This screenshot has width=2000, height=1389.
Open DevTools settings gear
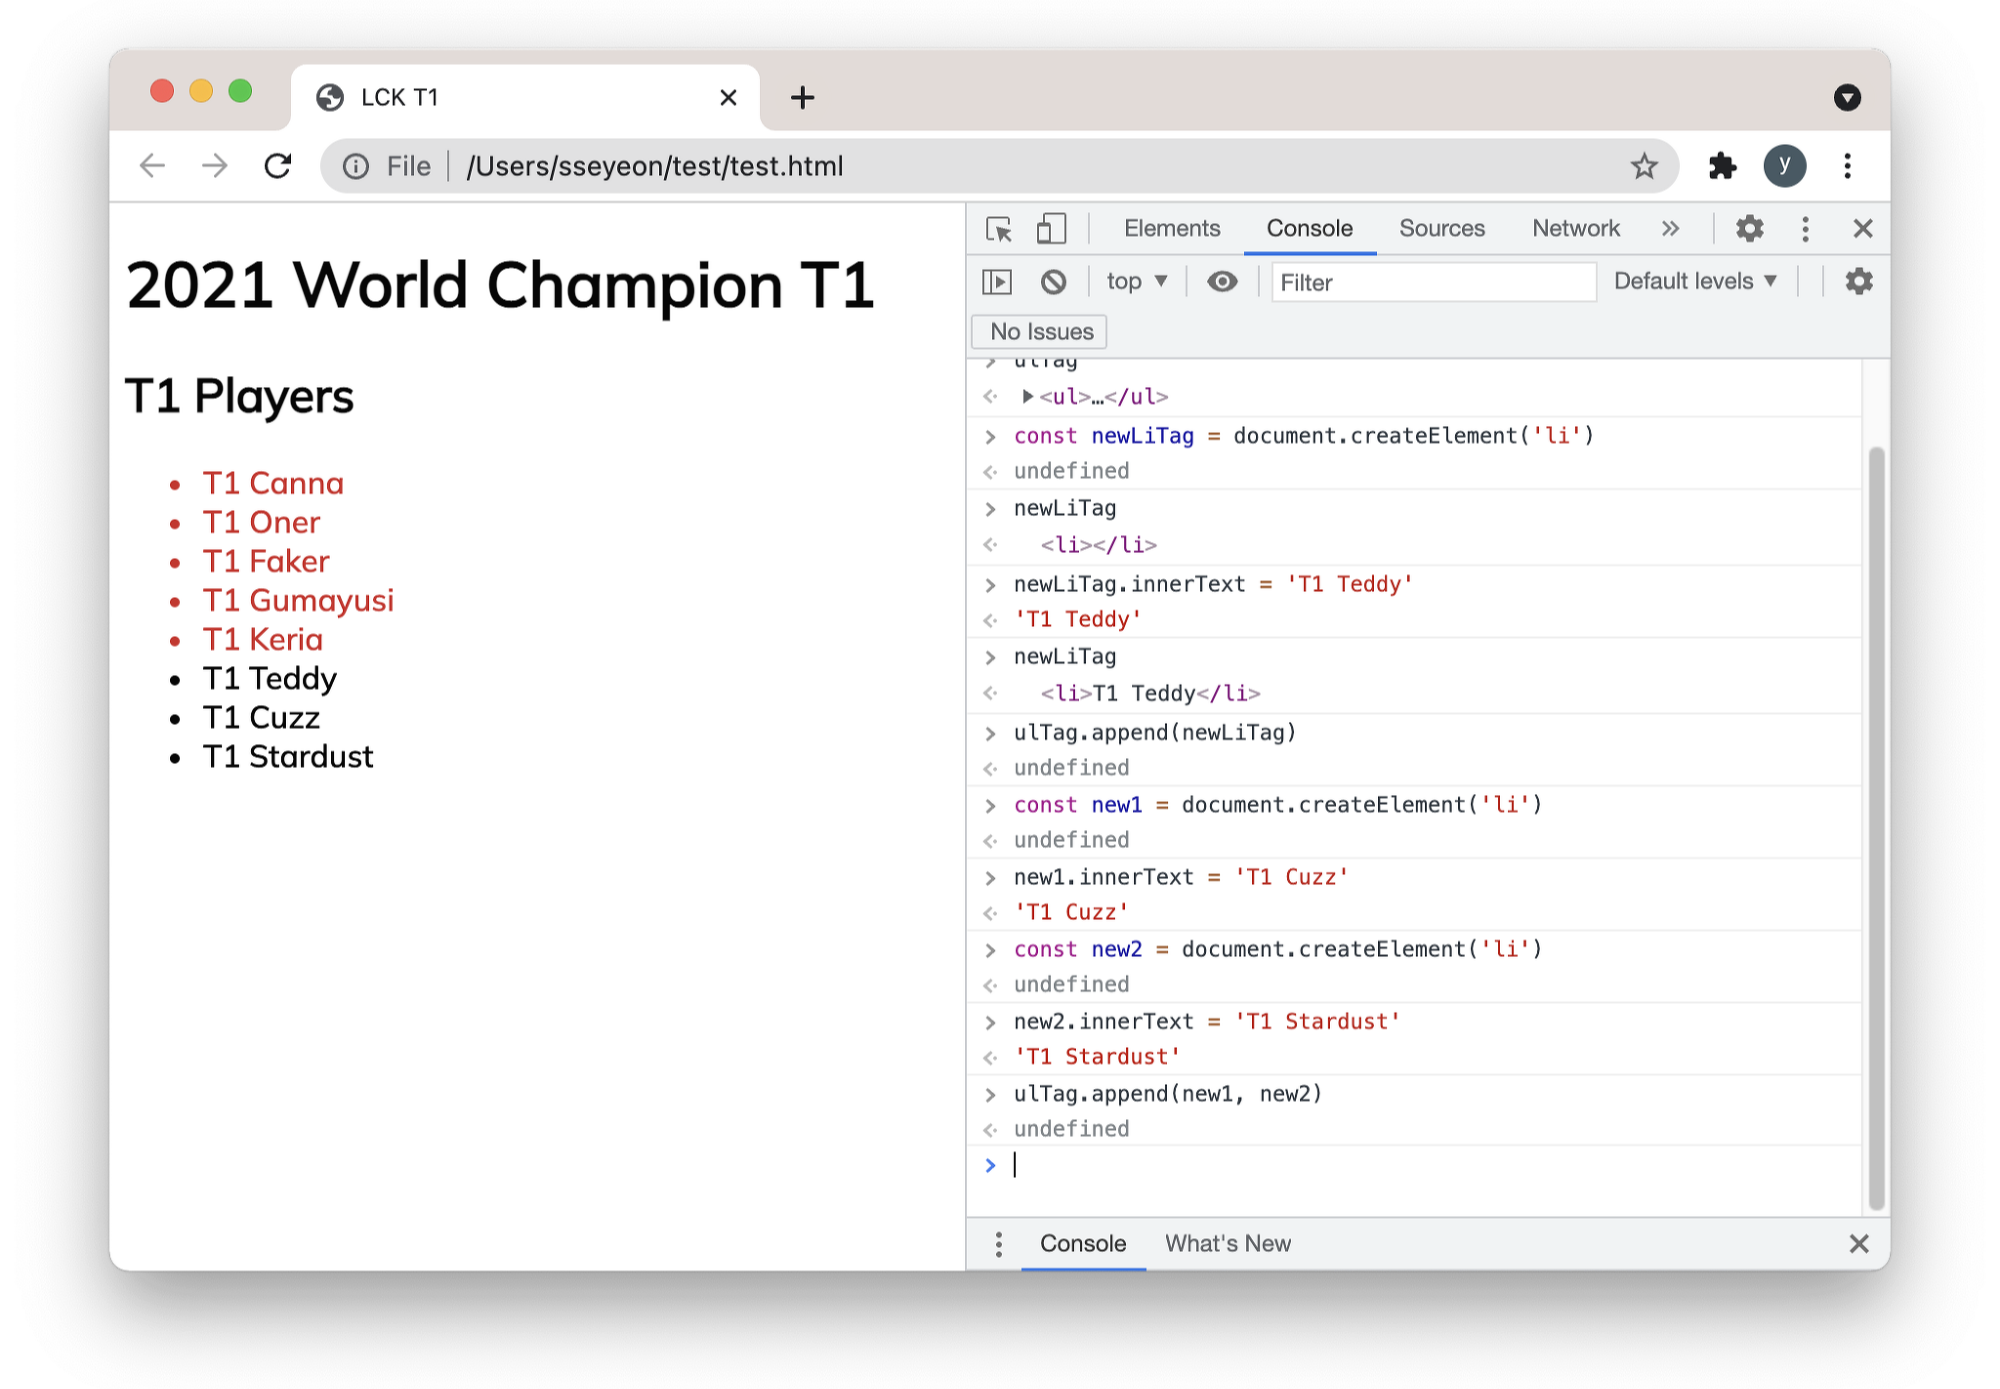click(x=1749, y=229)
